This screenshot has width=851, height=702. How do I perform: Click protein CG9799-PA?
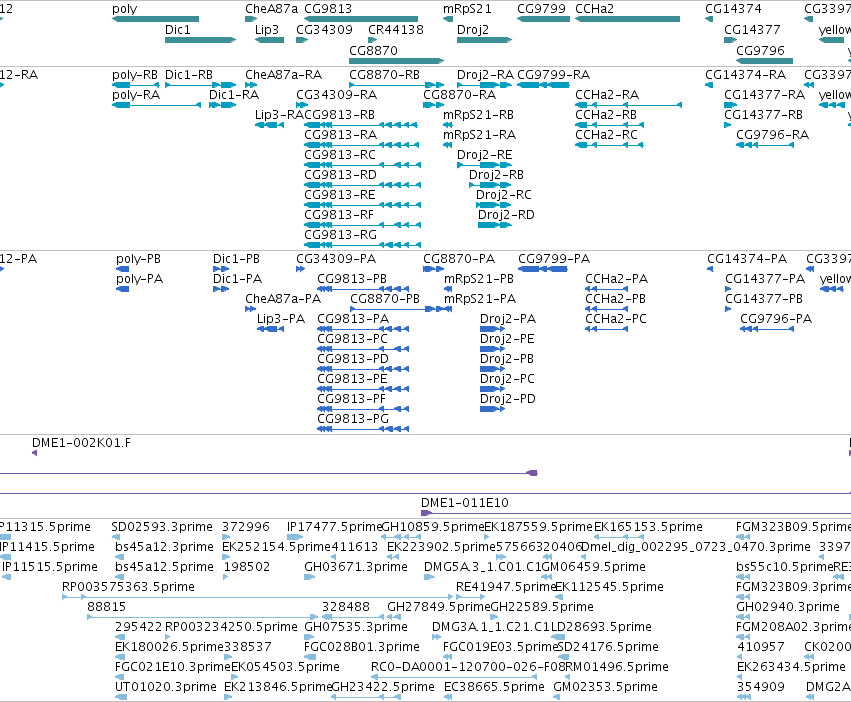(x=543, y=269)
